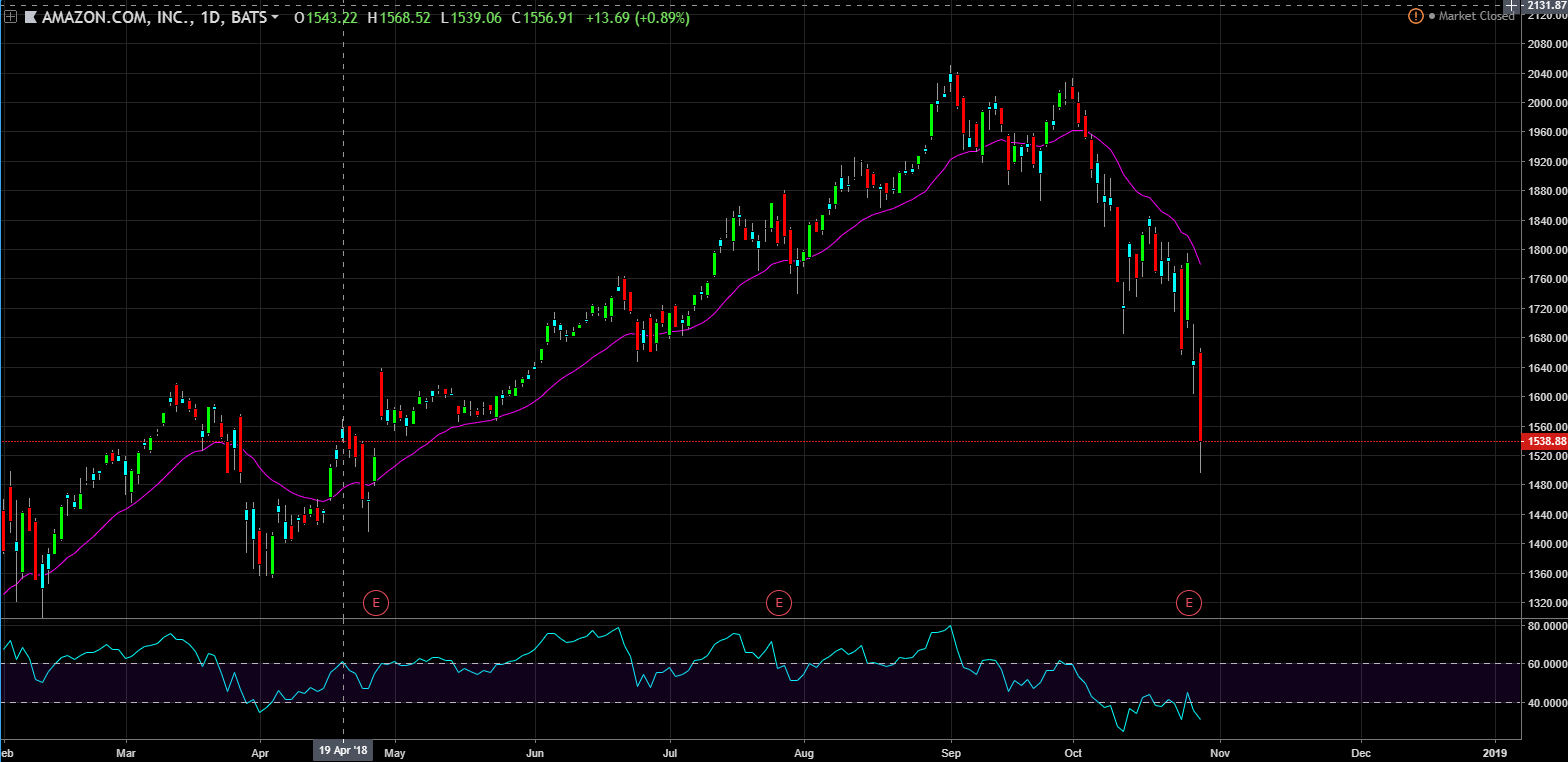The image size is (1568, 762).
Task: Open the late-July earnings E marker
Action: [x=778, y=602]
